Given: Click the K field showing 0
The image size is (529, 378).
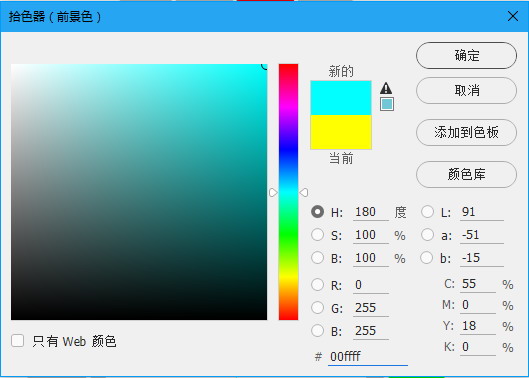Looking at the screenshot, I should pos(478,347).
